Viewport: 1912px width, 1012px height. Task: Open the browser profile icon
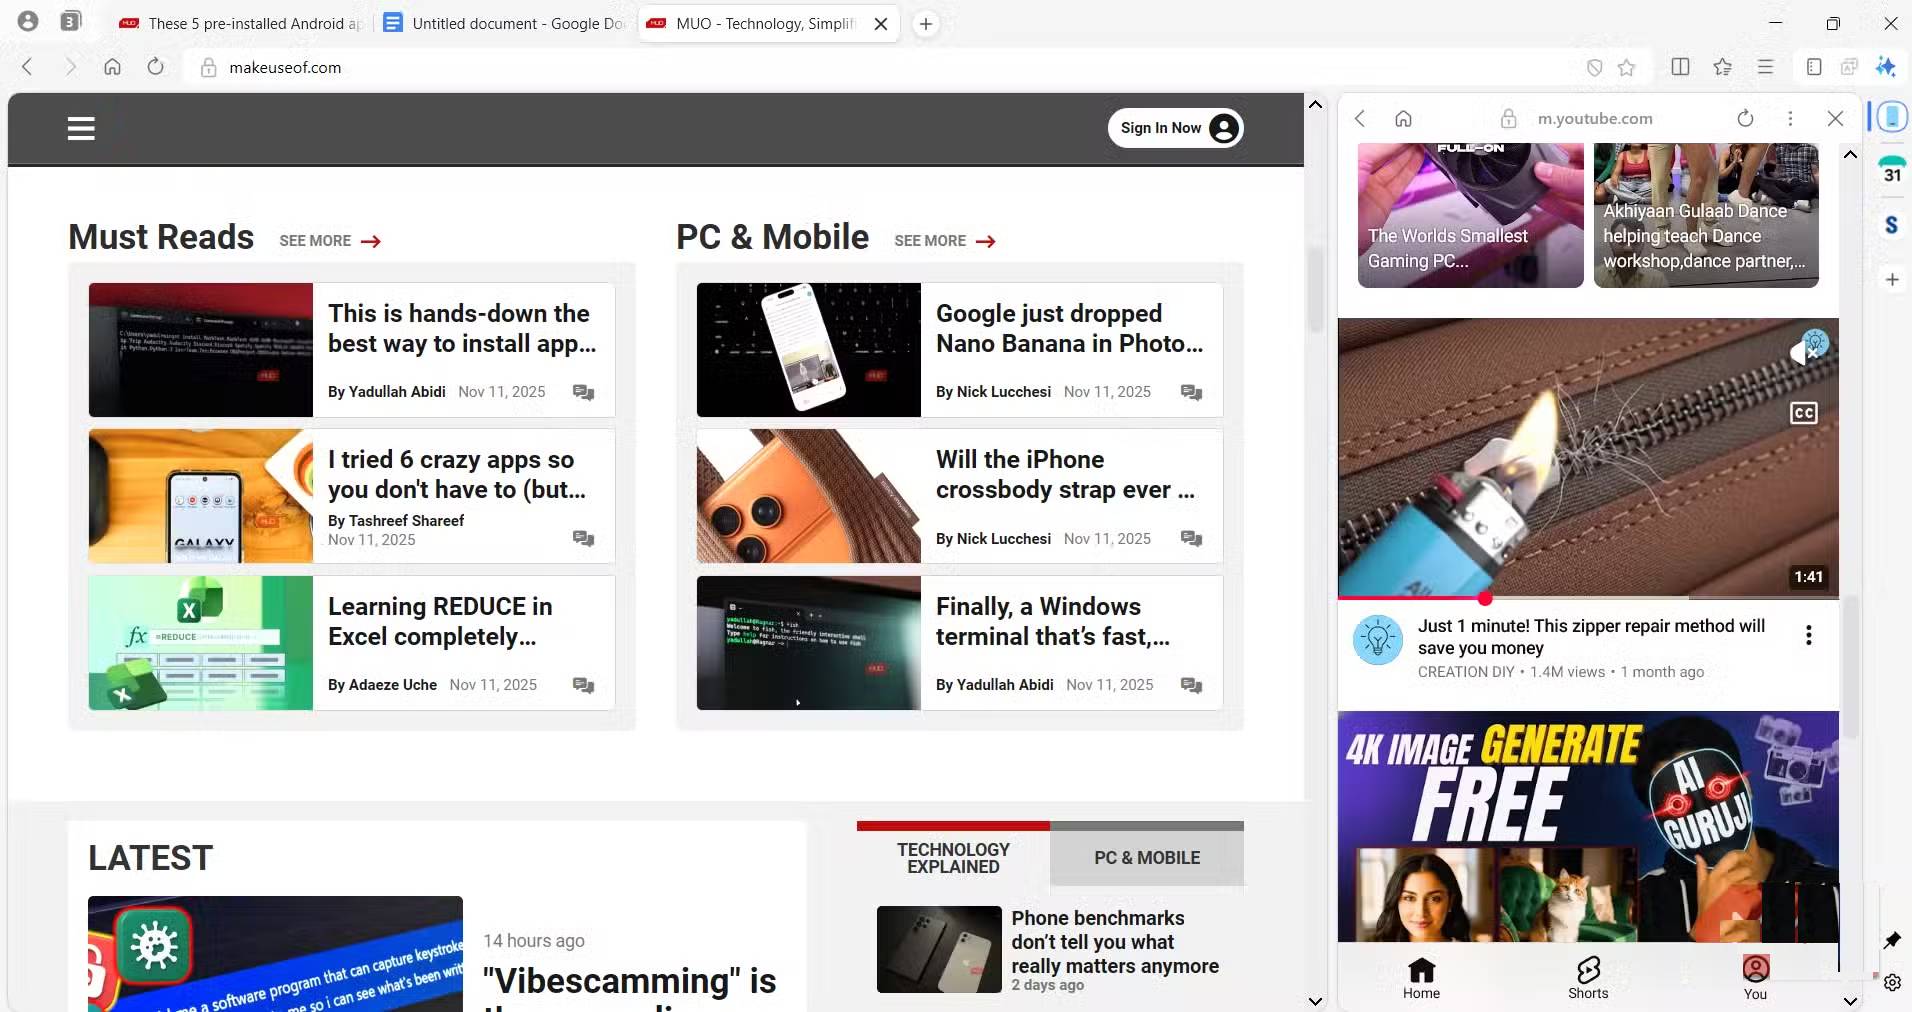point(28,21)
